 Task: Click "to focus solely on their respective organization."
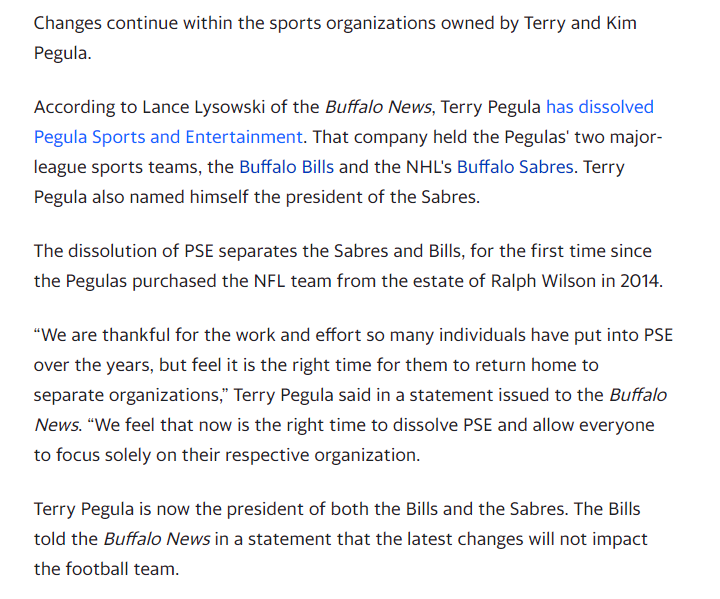click(x=227, y=455)
